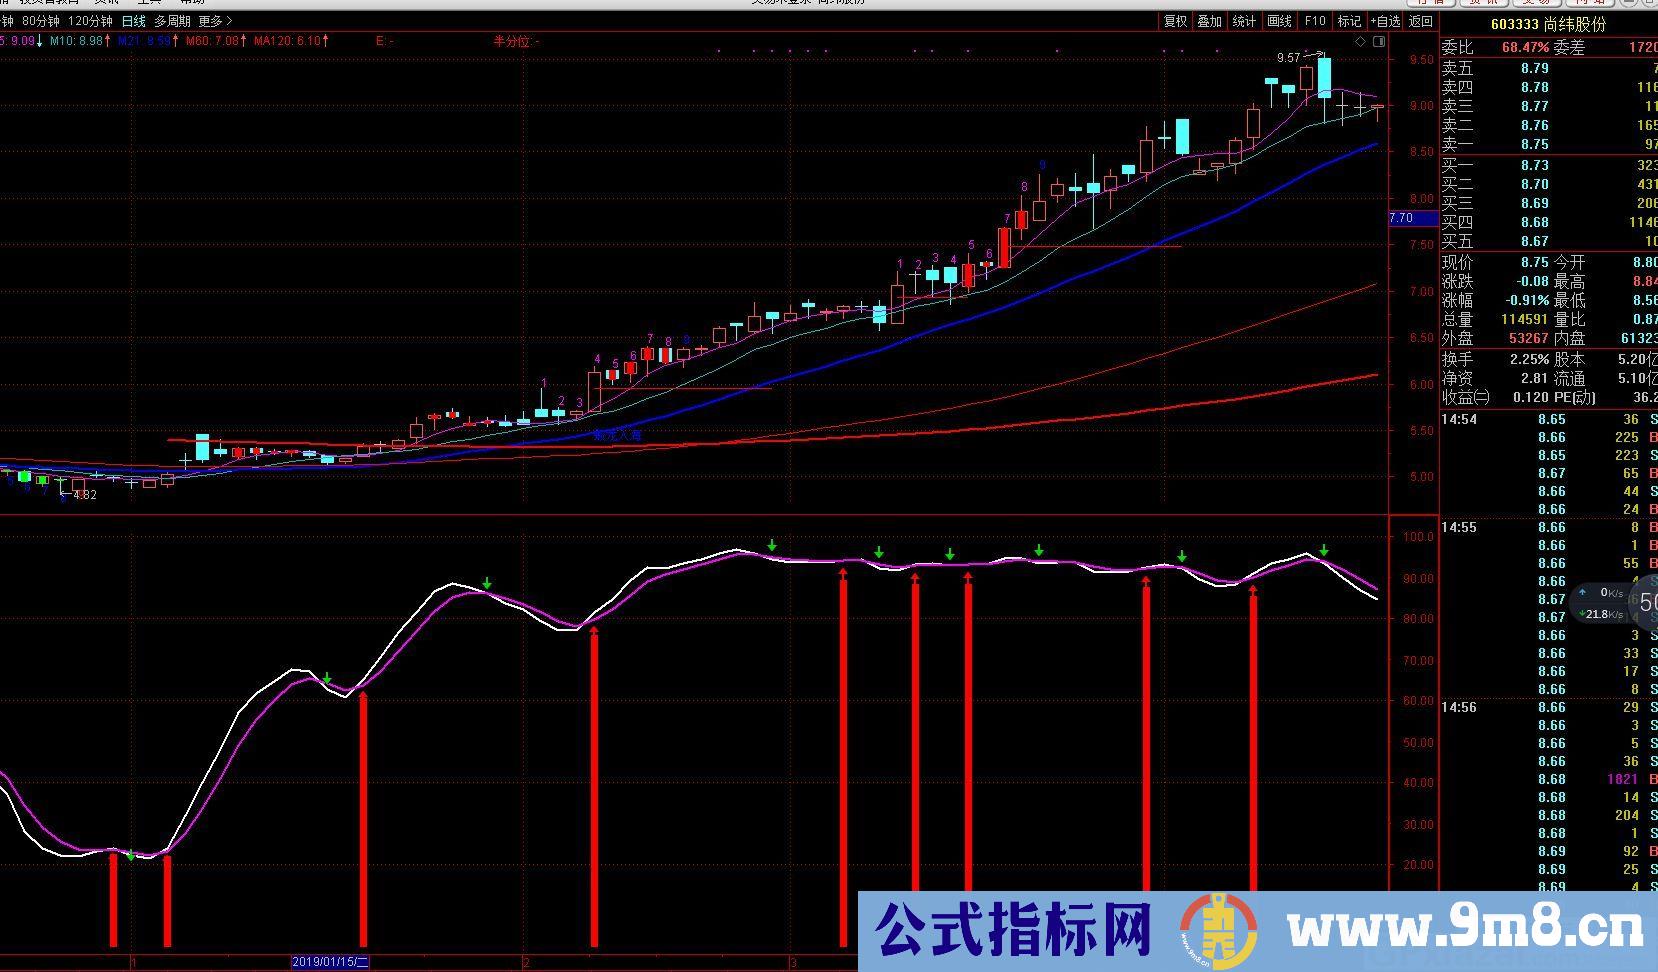Image resolution: width=1658 pixels, height=972 pixels.
Task: Click the 9.57 high price marker
Action: (1288, 58)
